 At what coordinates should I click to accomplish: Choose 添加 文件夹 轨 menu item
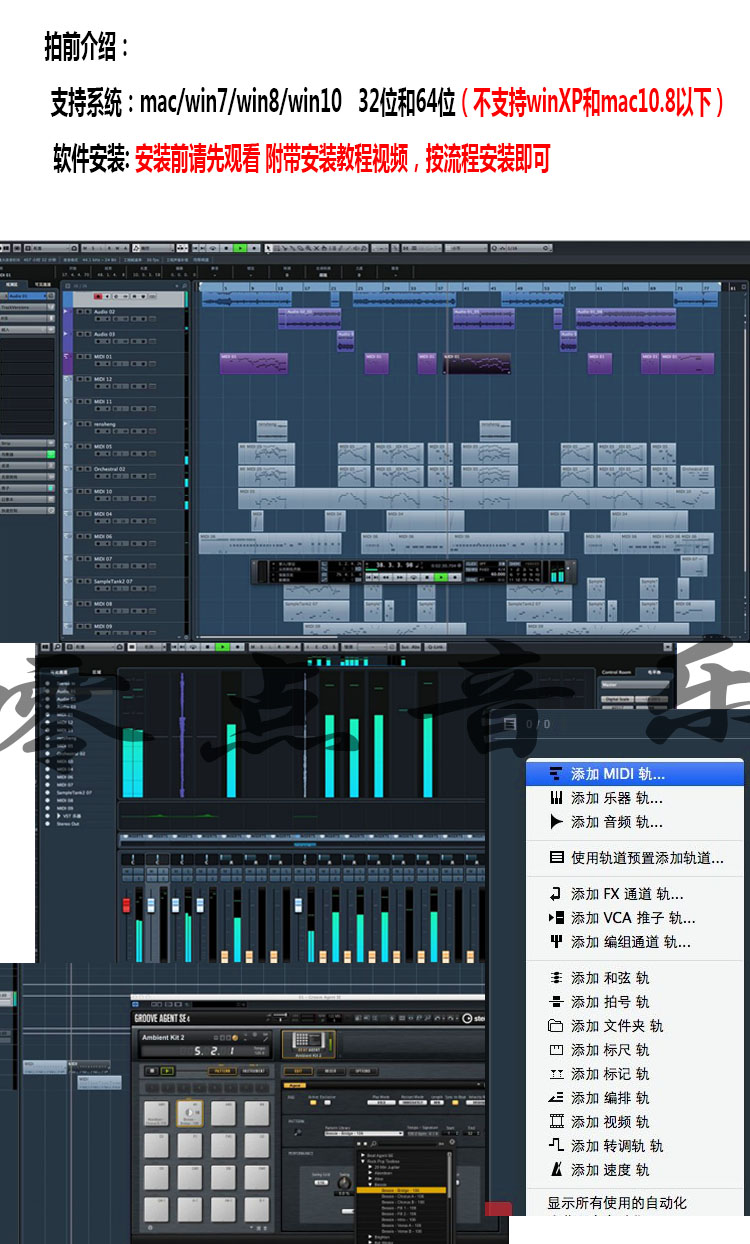click(635, 1026)
